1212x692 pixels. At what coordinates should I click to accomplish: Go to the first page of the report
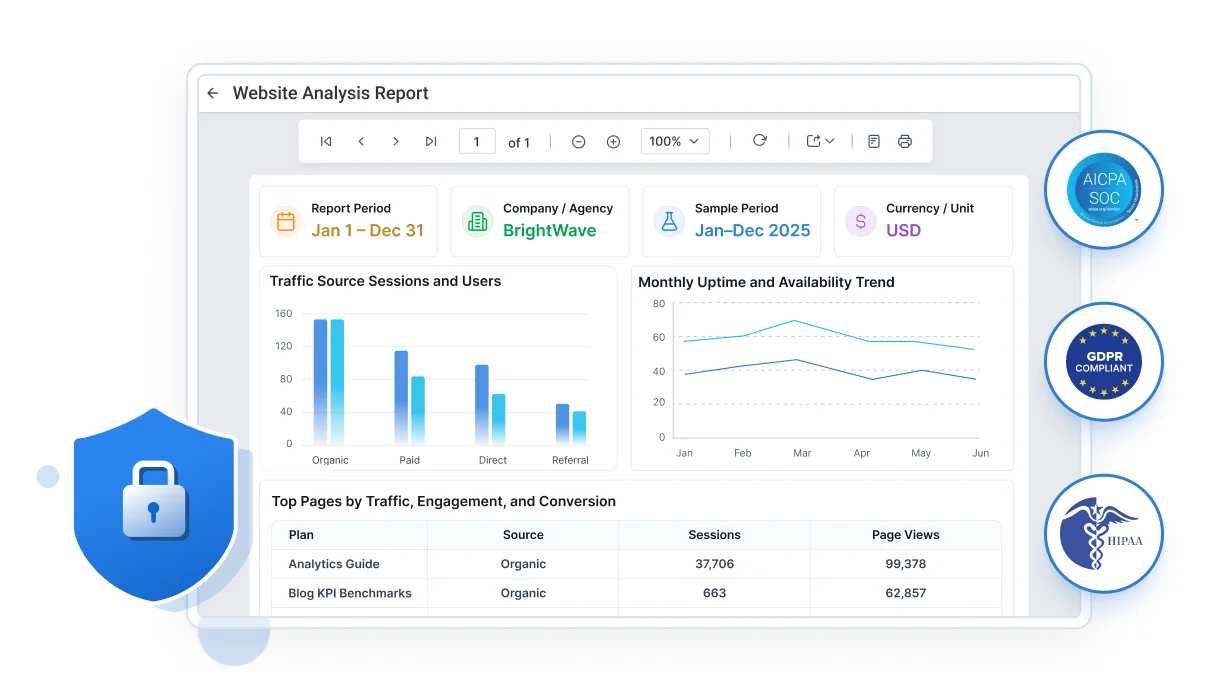[326, 142]
